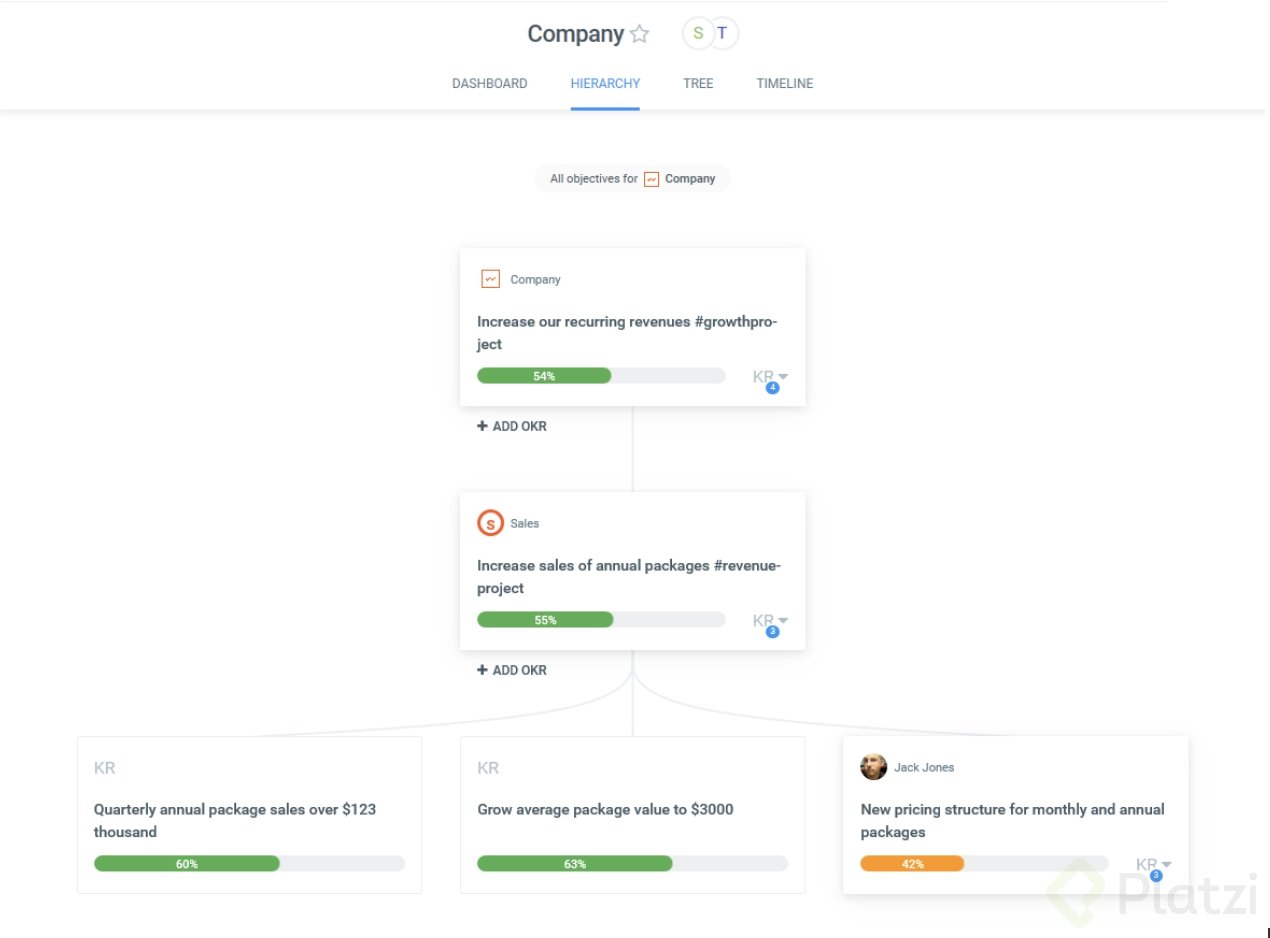
Task: Click the Company icon on the top card
Action: [x=490, y=279]
